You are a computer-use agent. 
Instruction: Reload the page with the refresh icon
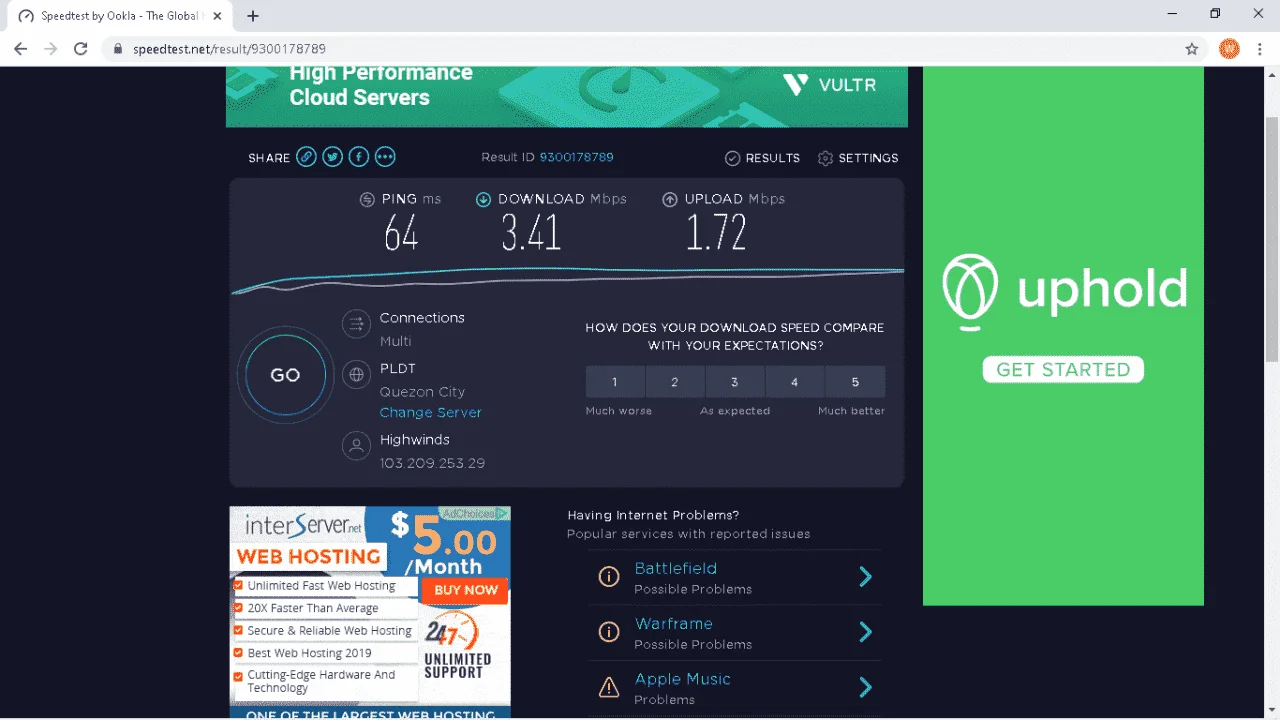81,48
